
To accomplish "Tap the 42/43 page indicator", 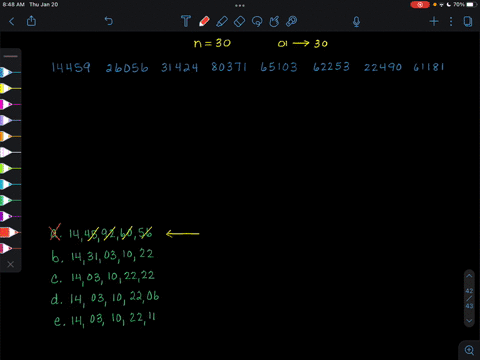I will pyautogui.click(x=469, y=298).
